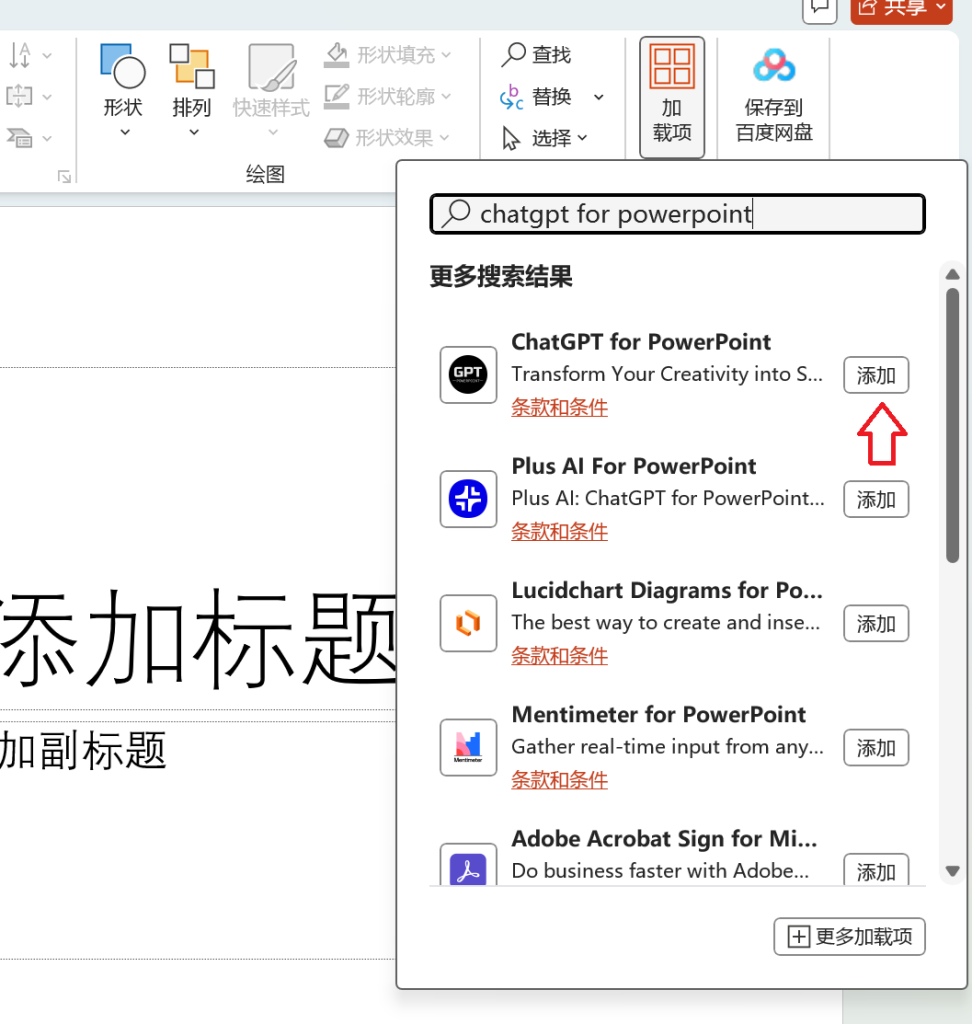Image resolution: width=972 pixels, height=1024 pixels.
Task: Open terms link under Mentimeter
Action: [x=559, y=779]
